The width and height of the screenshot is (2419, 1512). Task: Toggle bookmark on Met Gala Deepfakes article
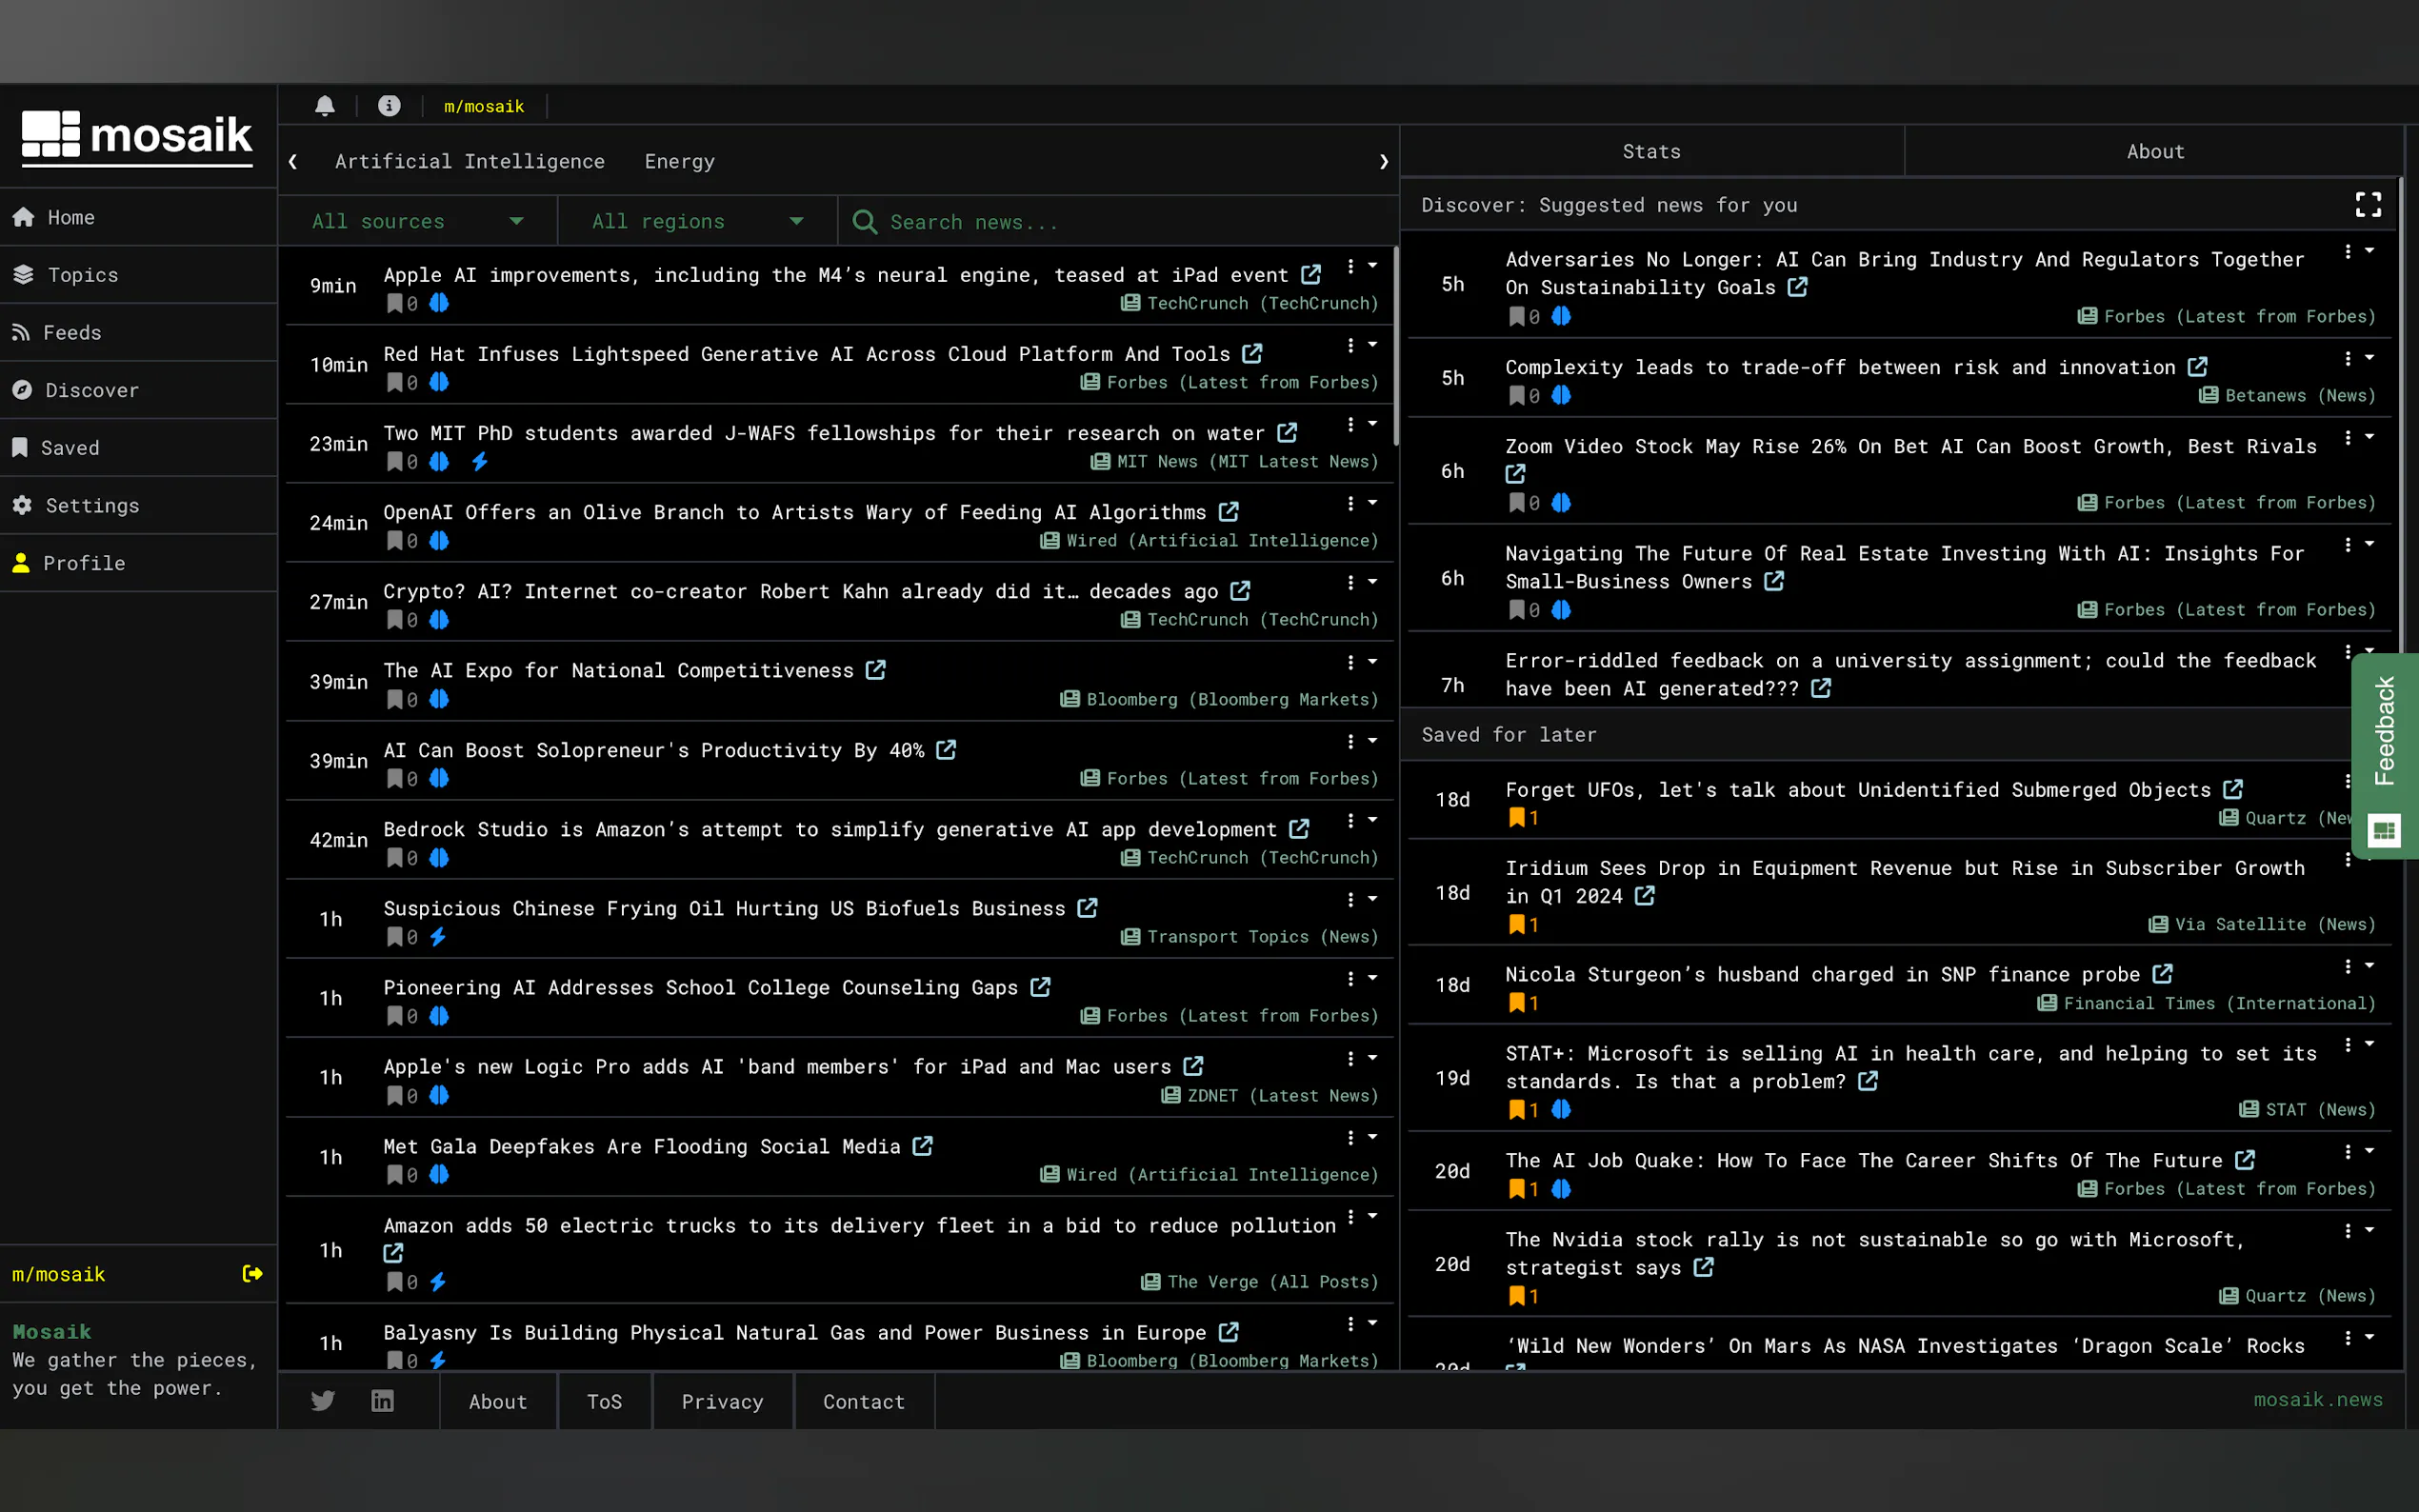point(395,1175)
